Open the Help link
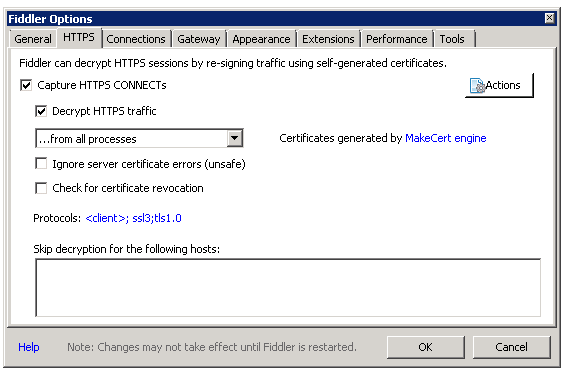The width and height of the screenshot is (574, 383). tap(29, 347)
